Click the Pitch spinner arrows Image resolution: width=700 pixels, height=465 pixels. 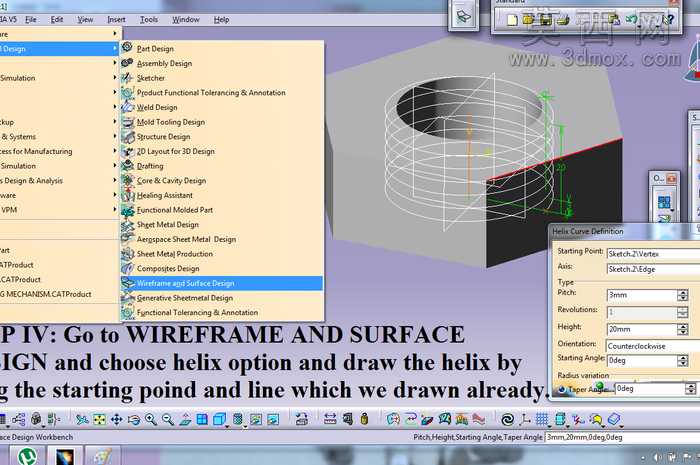click(682, 295)
